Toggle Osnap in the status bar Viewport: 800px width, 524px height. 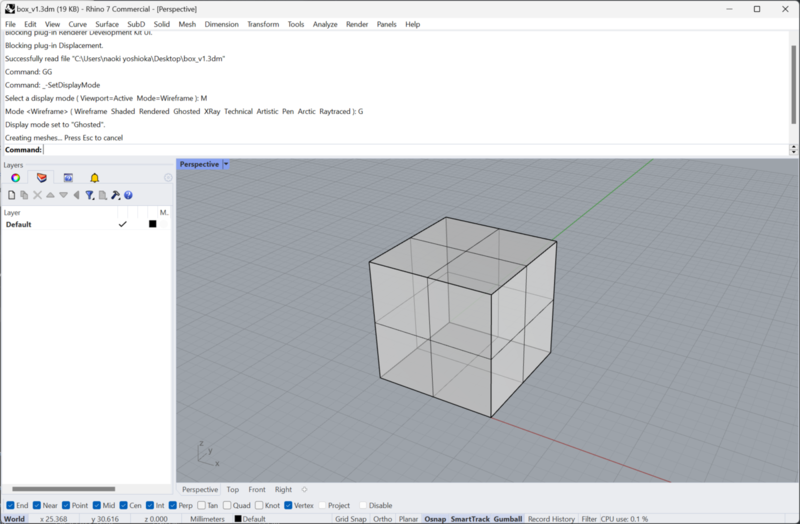(435, 519)
